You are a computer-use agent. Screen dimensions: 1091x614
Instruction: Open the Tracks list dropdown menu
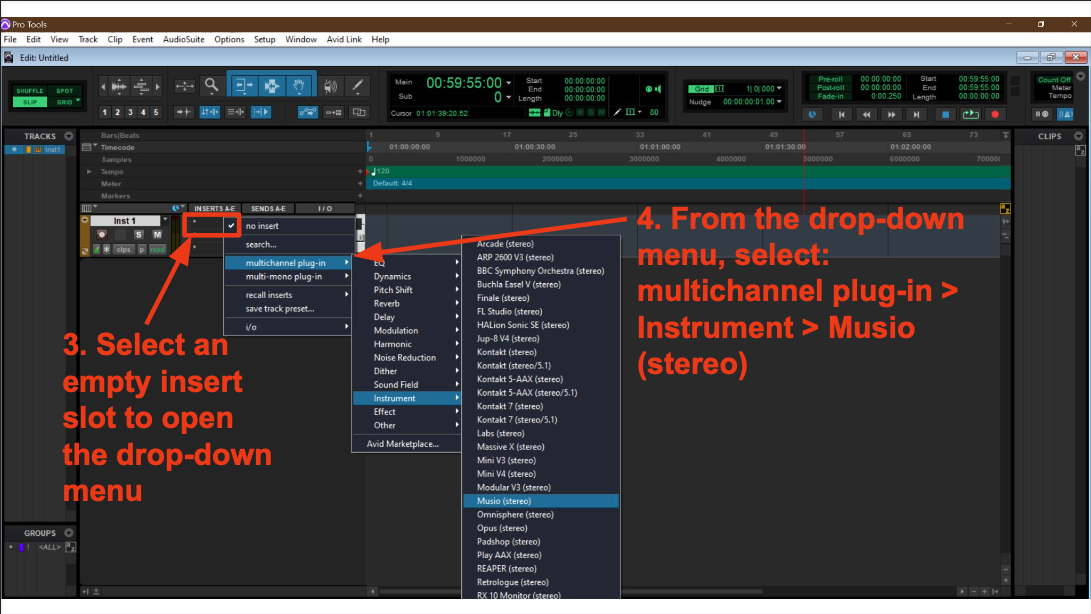tap(68, 136)
